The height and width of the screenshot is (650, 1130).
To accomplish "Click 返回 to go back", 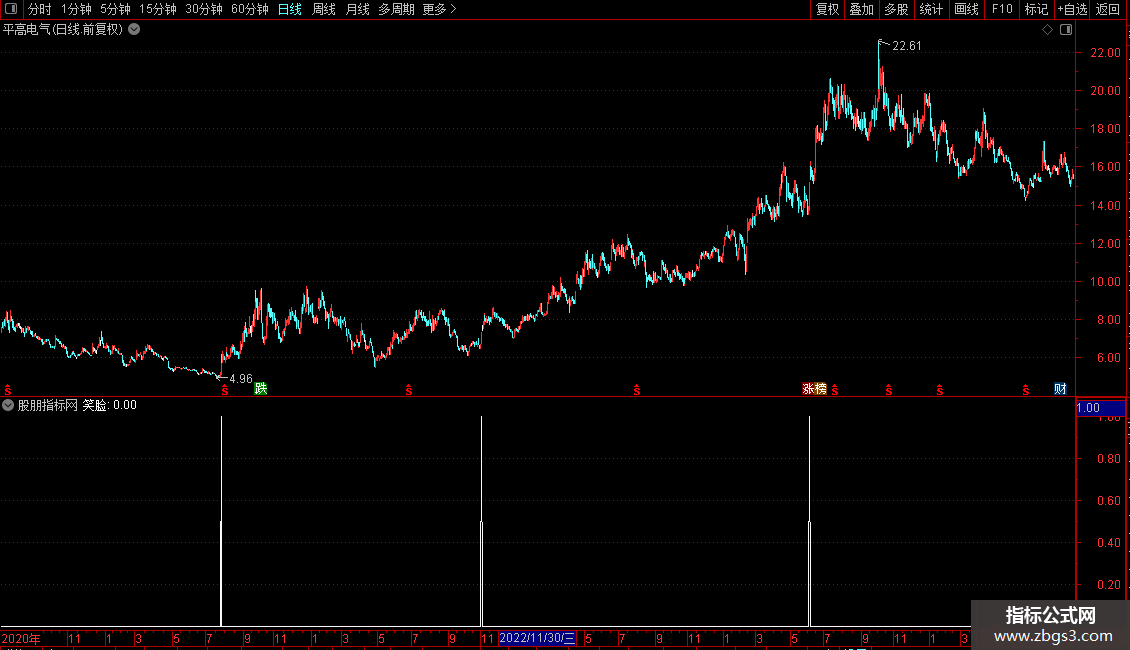I will coord(1108,9).
